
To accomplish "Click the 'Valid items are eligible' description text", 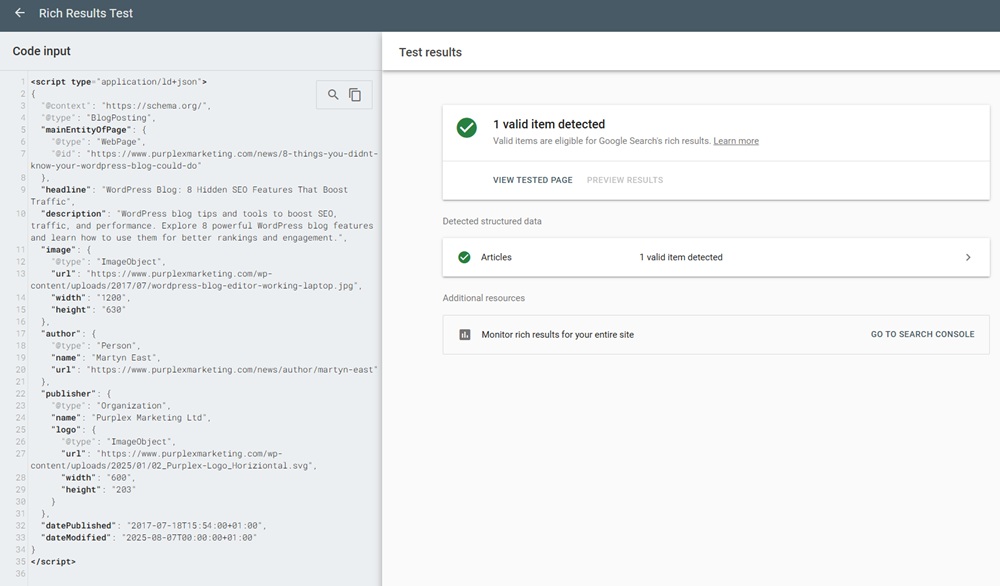I will pos(601,141).
